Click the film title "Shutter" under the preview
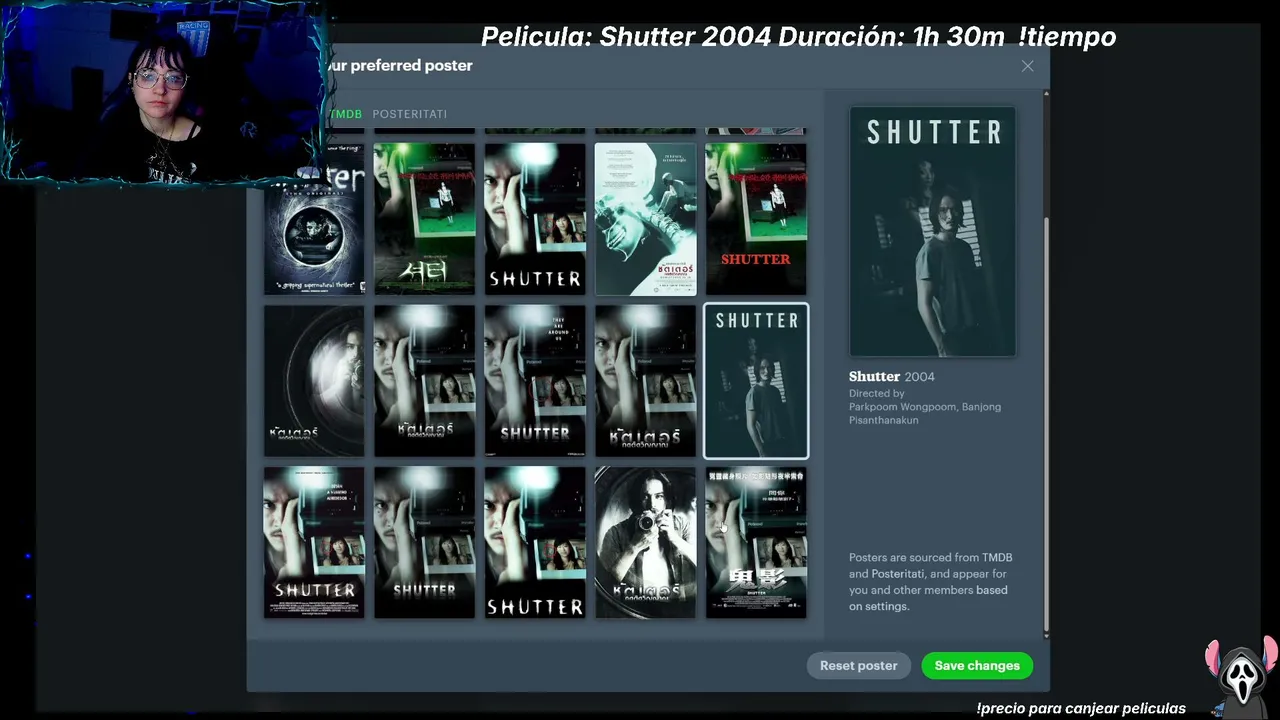Viewport: 1280px width, 720px height. [875, 377]
